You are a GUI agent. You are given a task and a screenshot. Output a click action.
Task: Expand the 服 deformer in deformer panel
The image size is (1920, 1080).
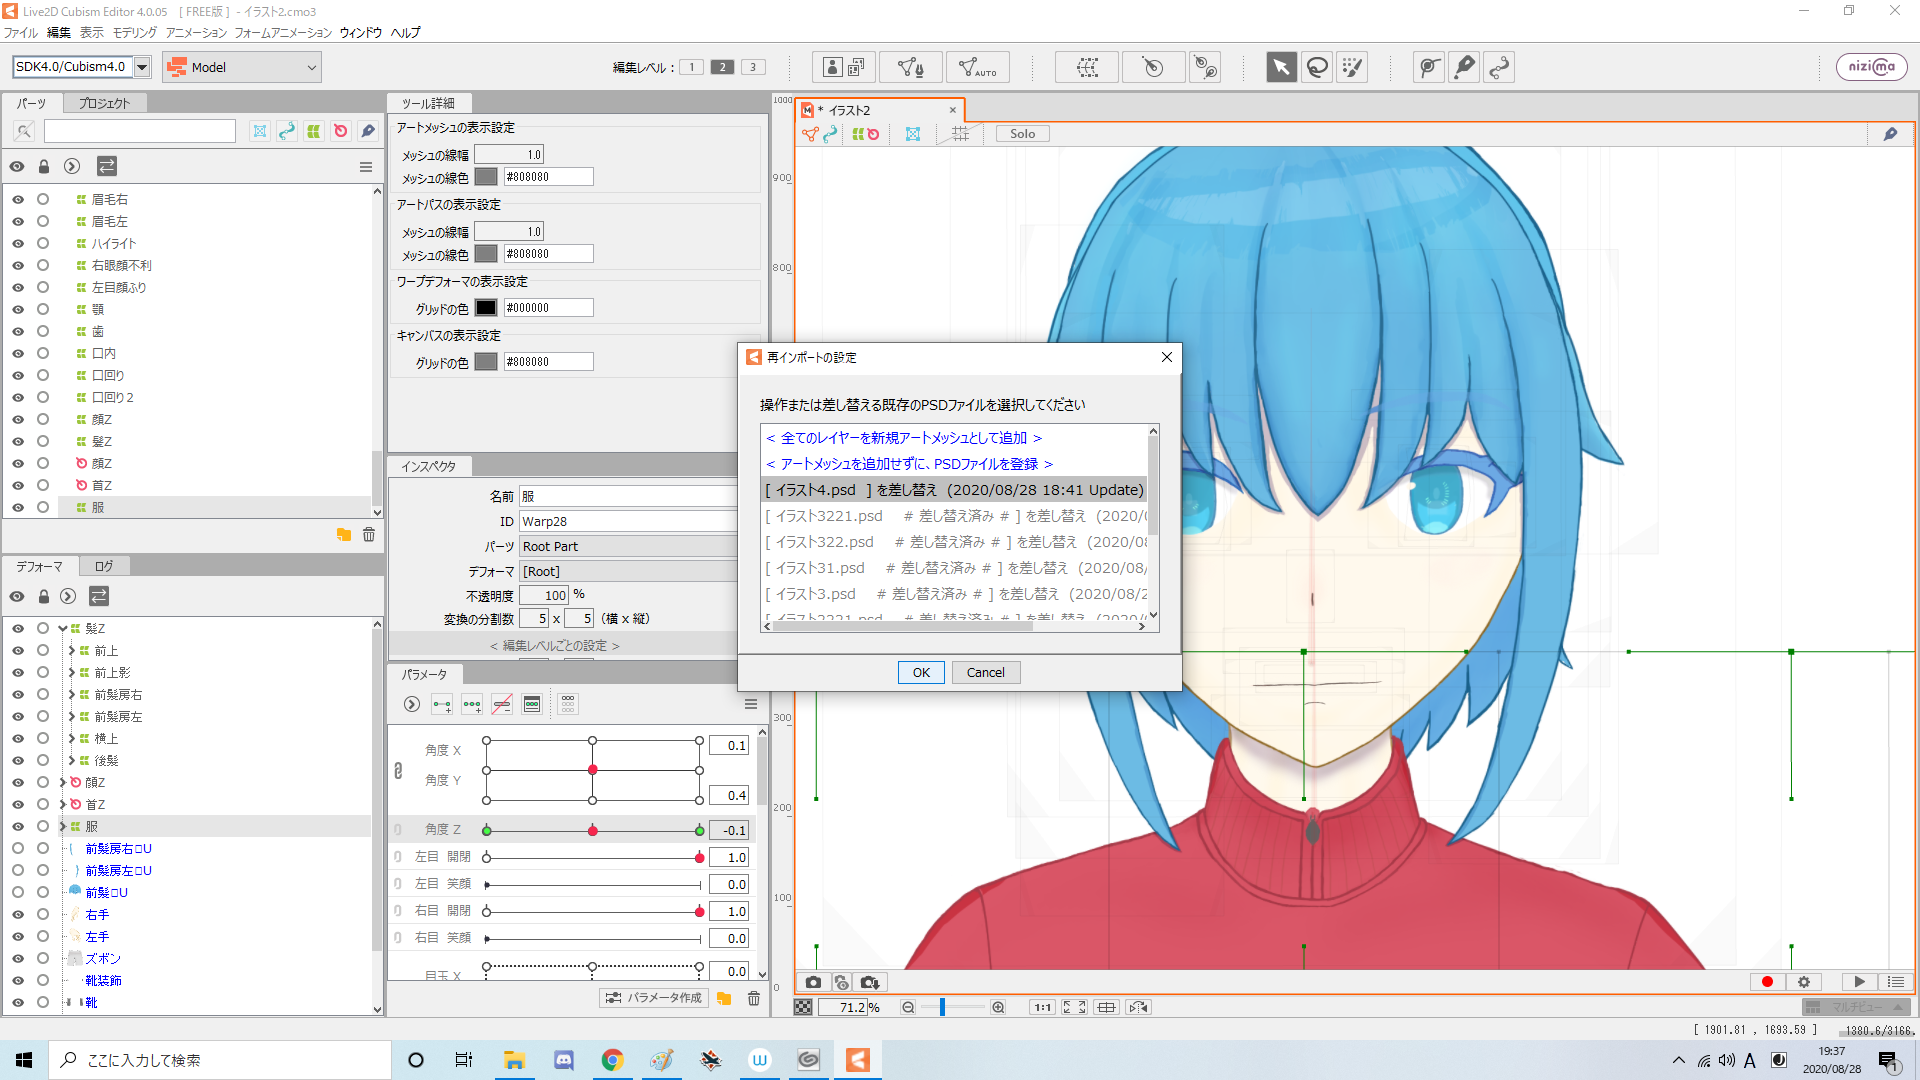point(63,827)
